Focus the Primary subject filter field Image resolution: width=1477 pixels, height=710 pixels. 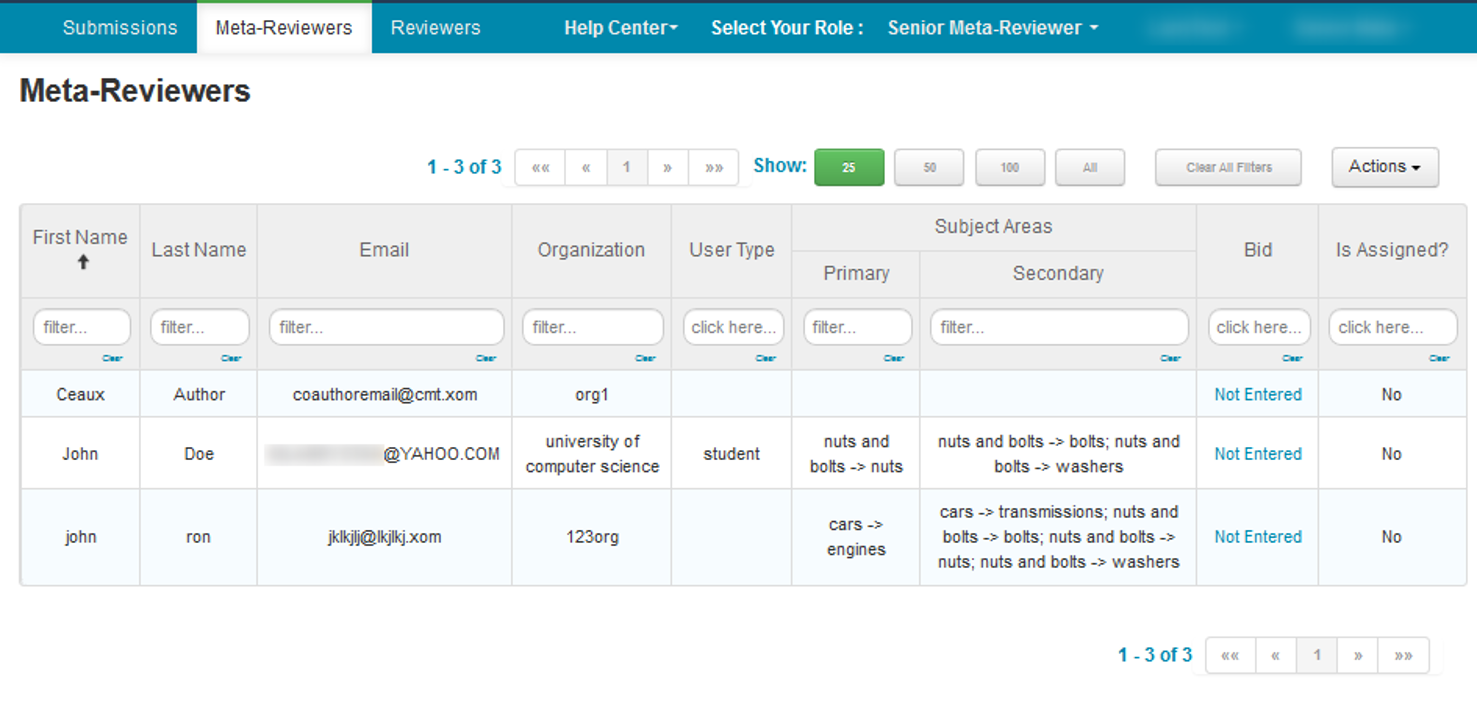[857, 327]
